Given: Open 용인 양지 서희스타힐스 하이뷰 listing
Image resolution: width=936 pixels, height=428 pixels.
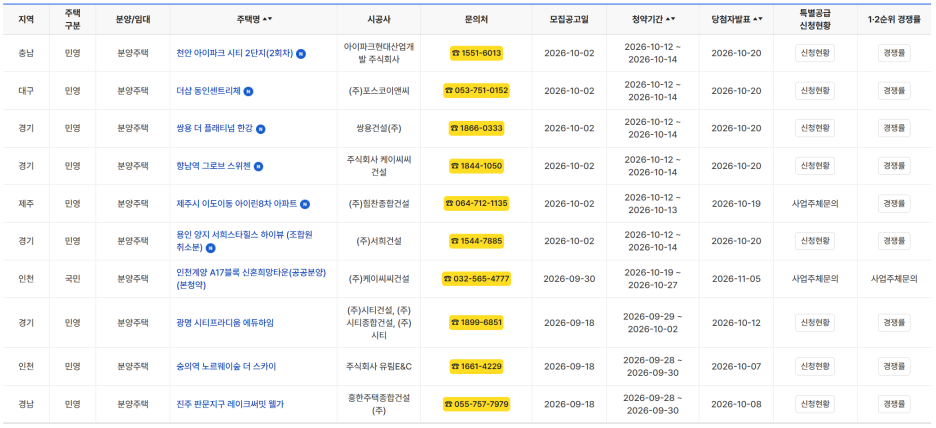Looking at the screenshot, I should pos(244,241).
